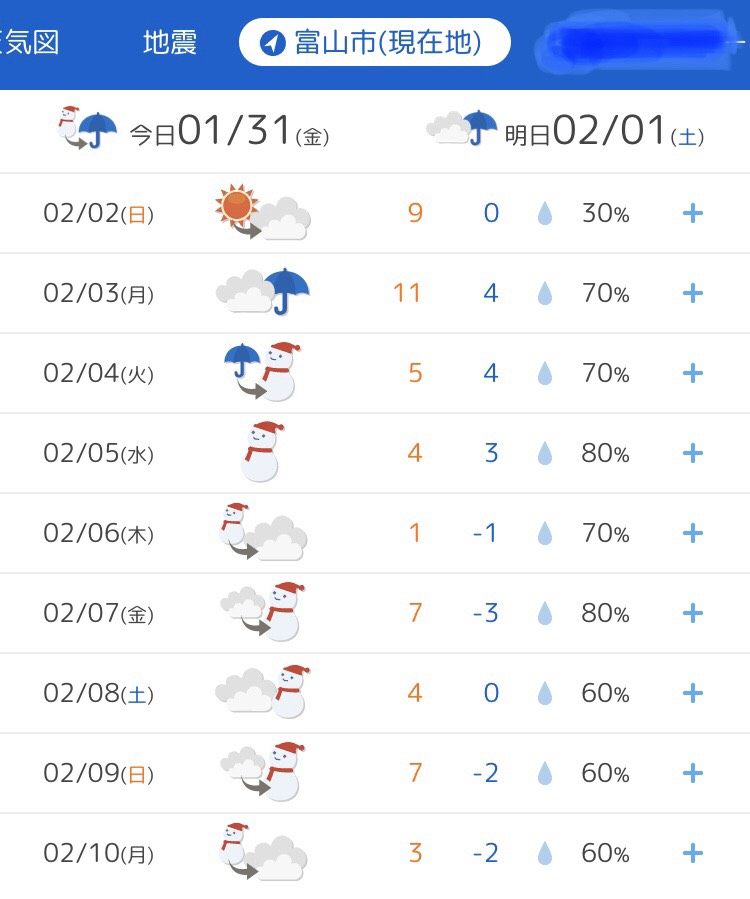
Task: Open the 天気図 tab at top left
Action: pos(29,42)
